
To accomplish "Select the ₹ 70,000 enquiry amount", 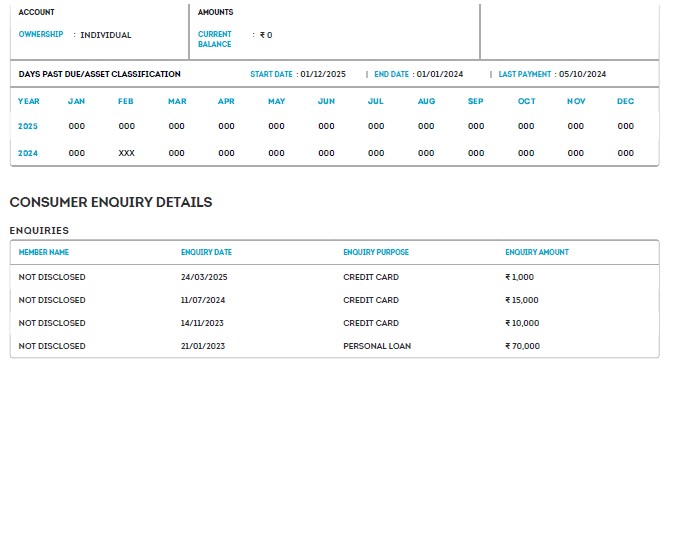I will click(522, 346).
